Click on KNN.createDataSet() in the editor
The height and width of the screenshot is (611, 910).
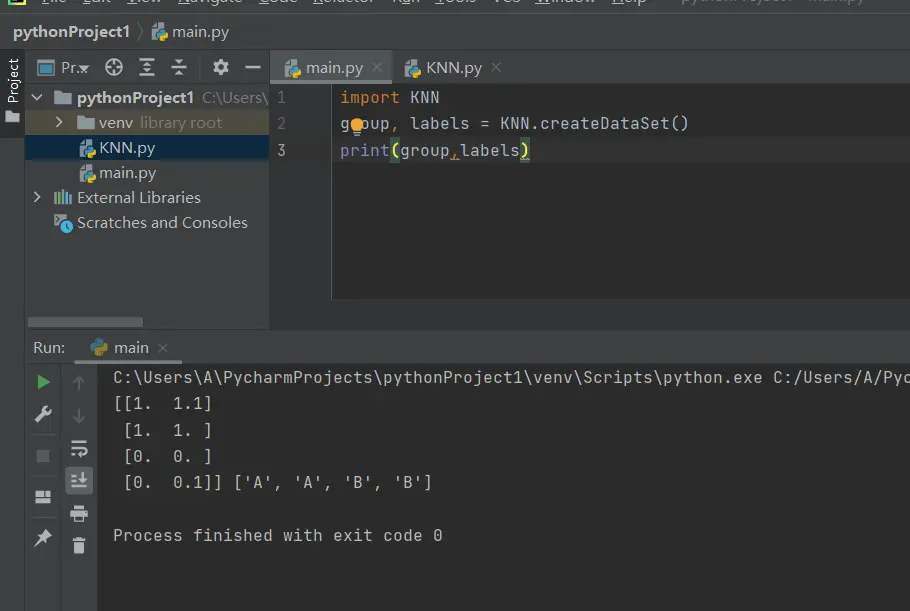[x=594, y=124]
